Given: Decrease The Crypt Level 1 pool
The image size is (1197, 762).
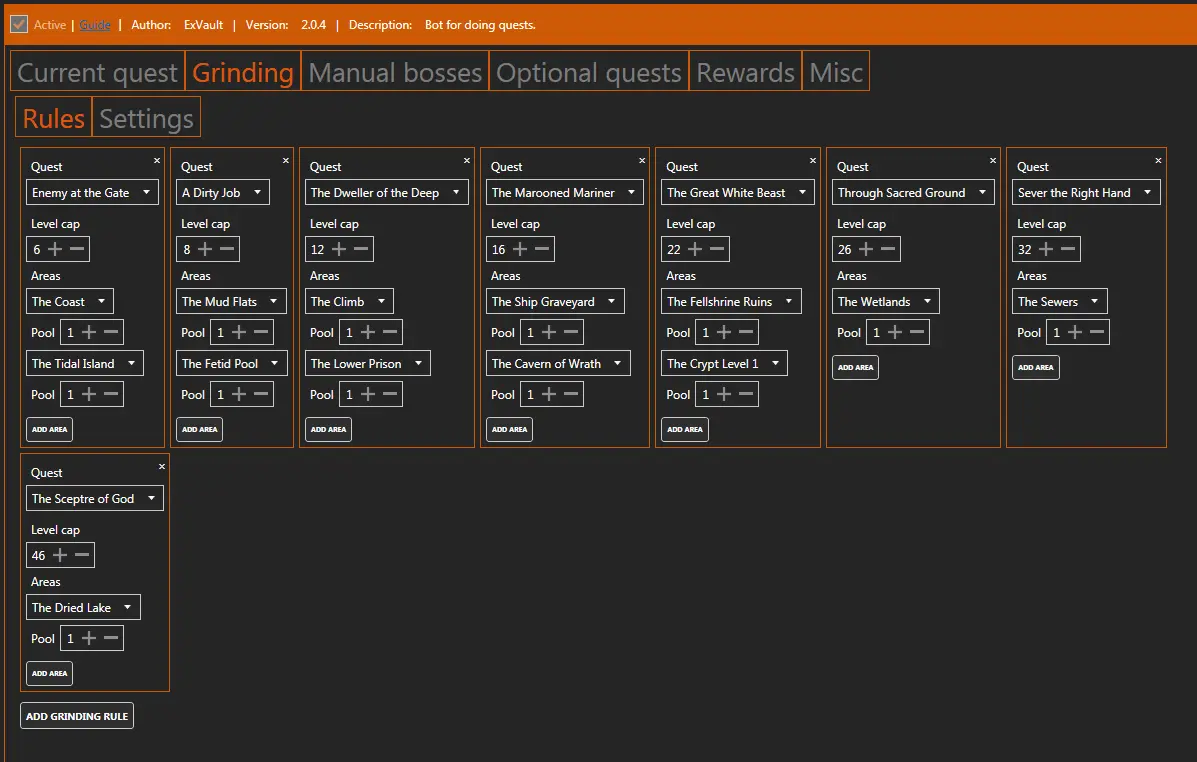Looking at the screenshot, I should (x=746, y=394).
